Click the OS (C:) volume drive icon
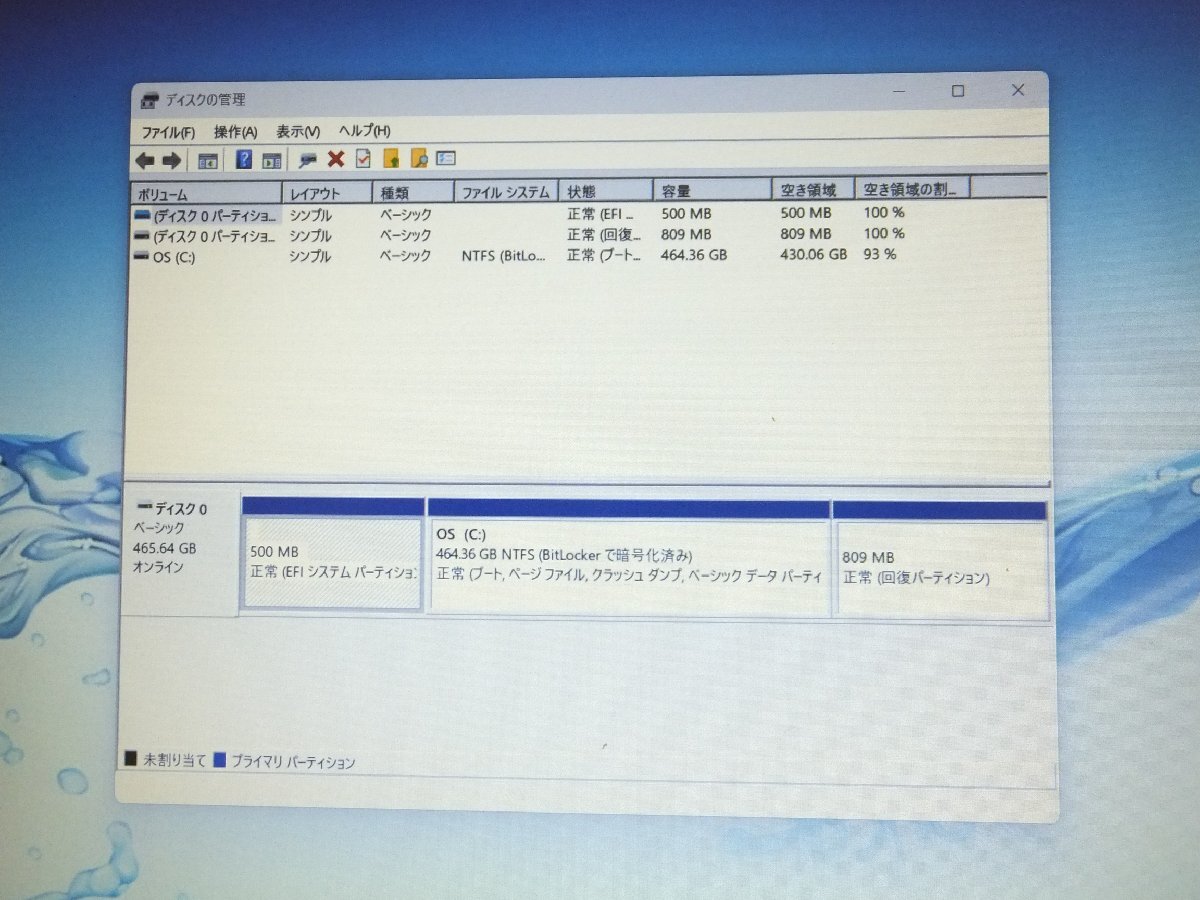Screen dimensions: 1200x900 pyautogui.click(x=142, y=257)
